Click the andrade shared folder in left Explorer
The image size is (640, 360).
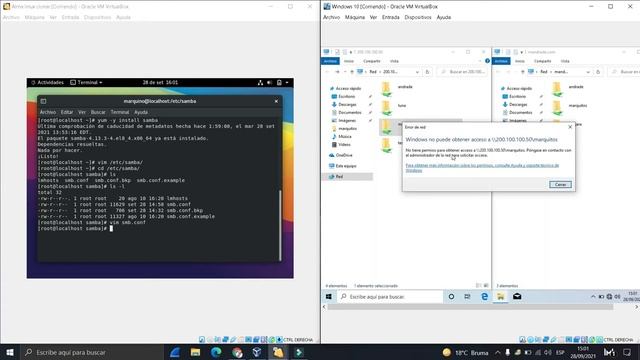(396, 89)
